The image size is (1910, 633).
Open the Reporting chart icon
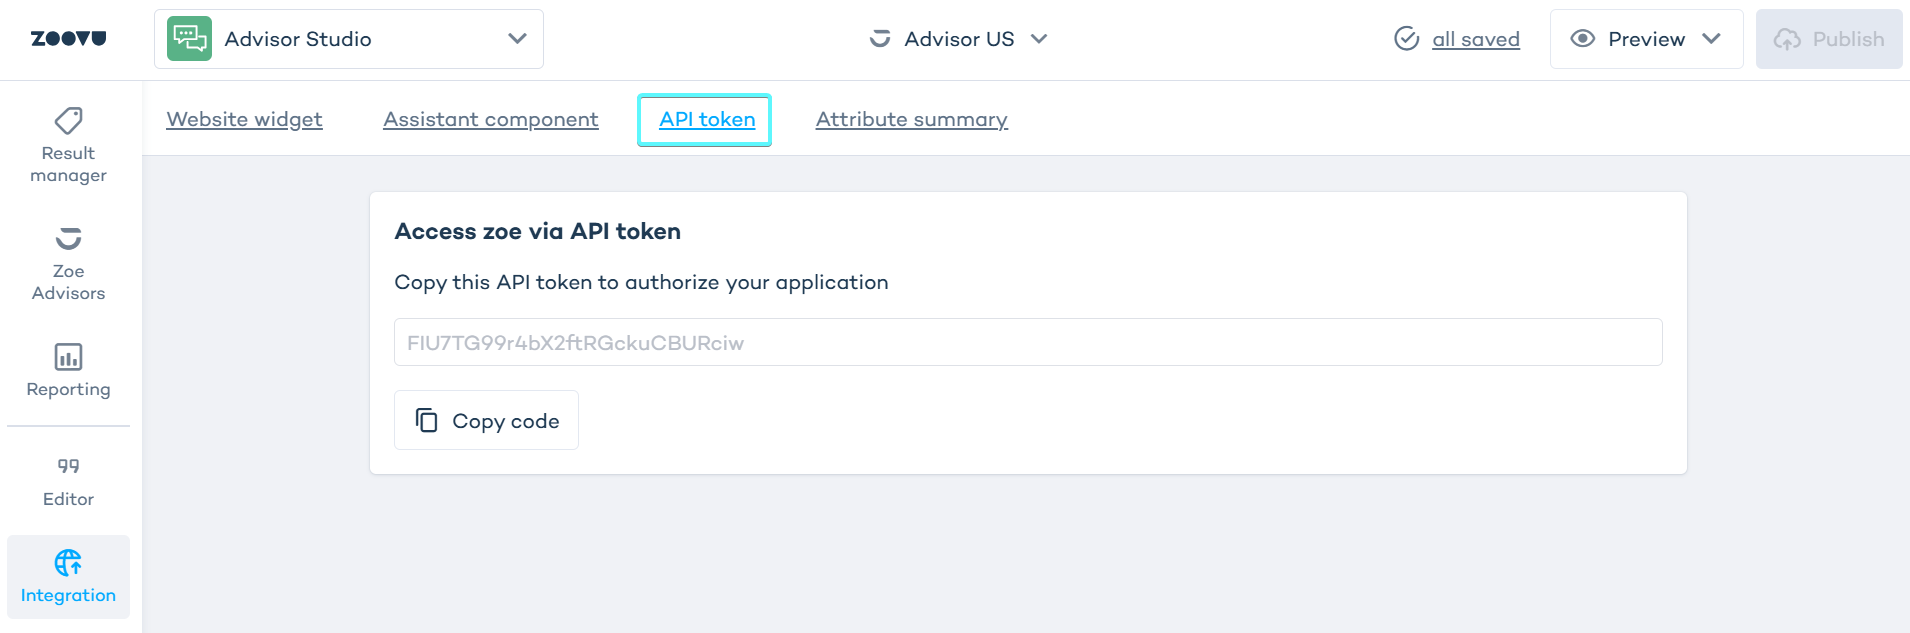pos(68,357)
